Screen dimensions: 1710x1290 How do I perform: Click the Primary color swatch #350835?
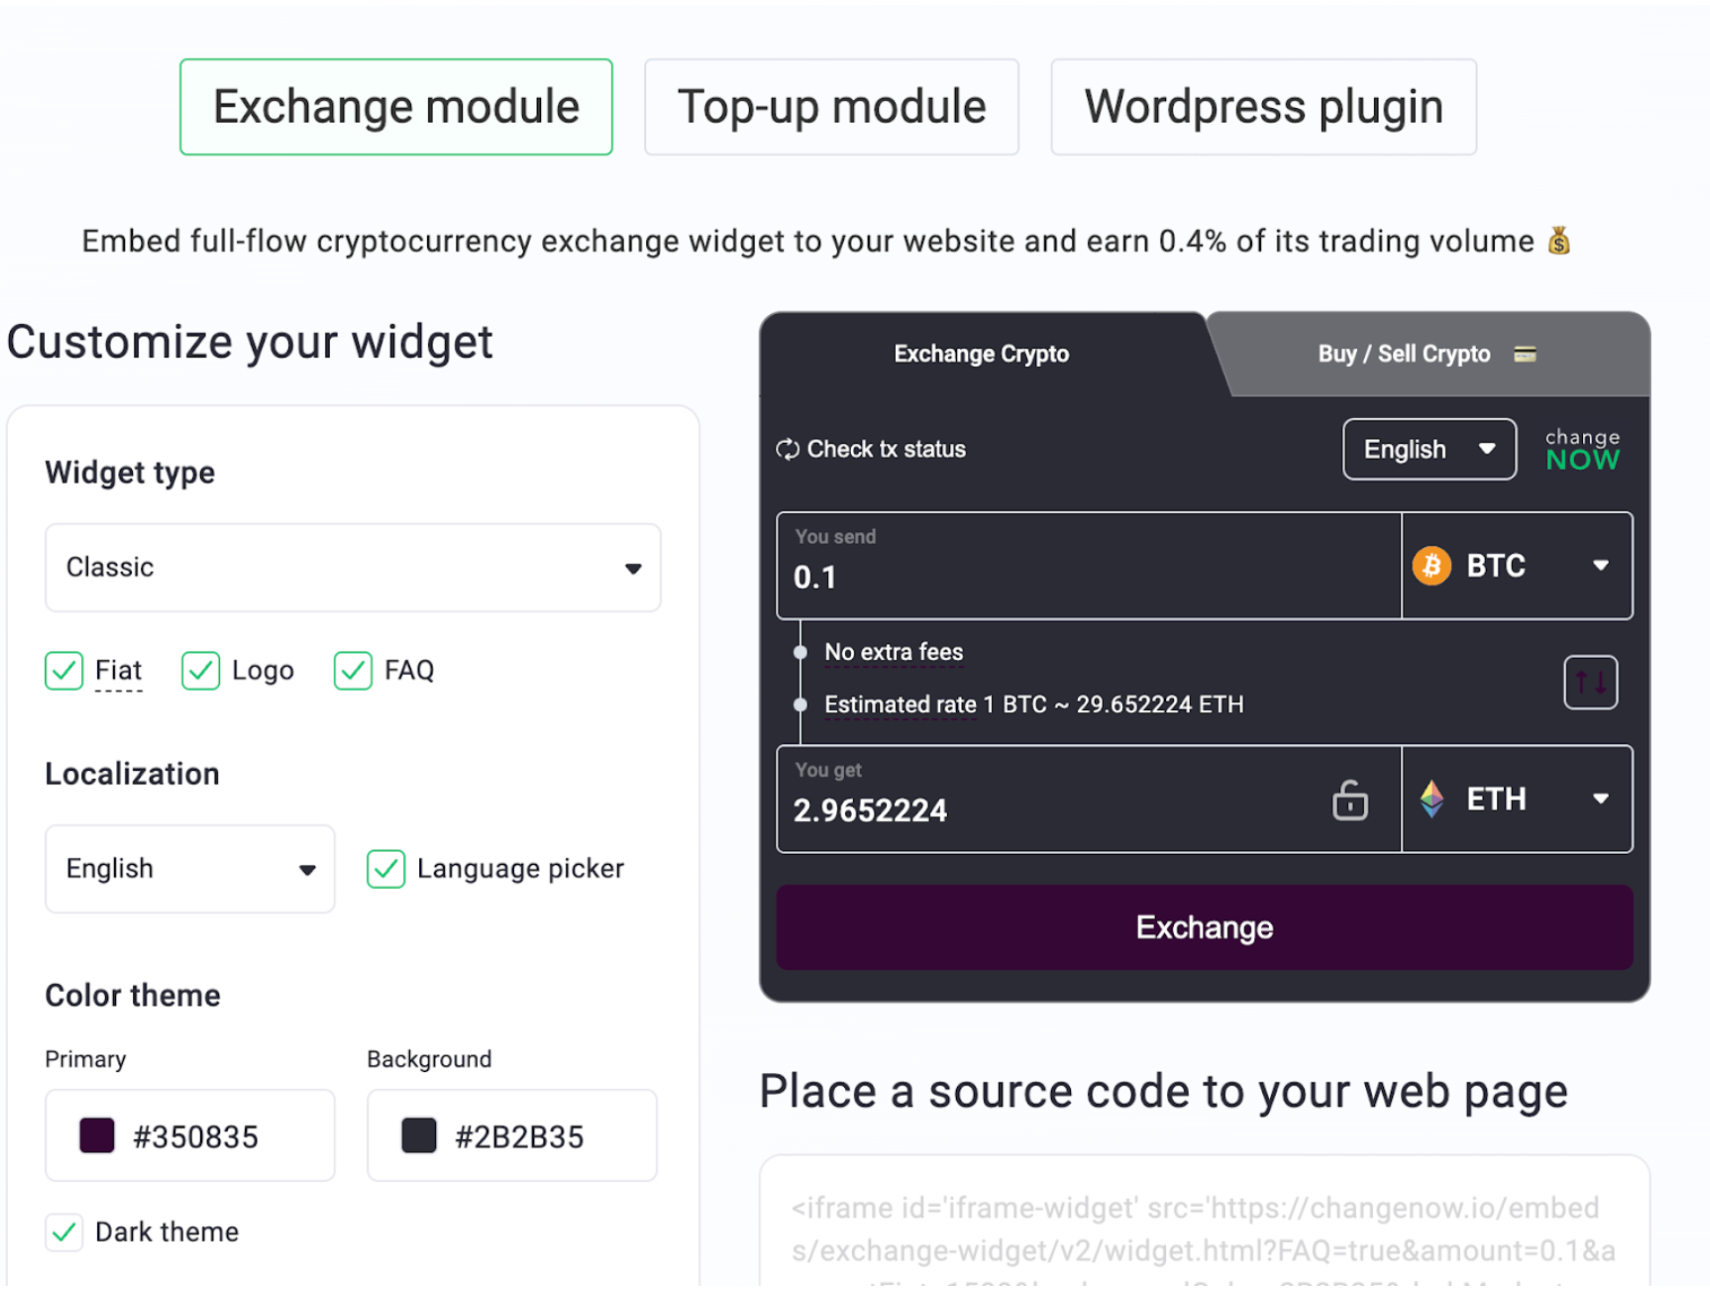tap(95, 1135)
